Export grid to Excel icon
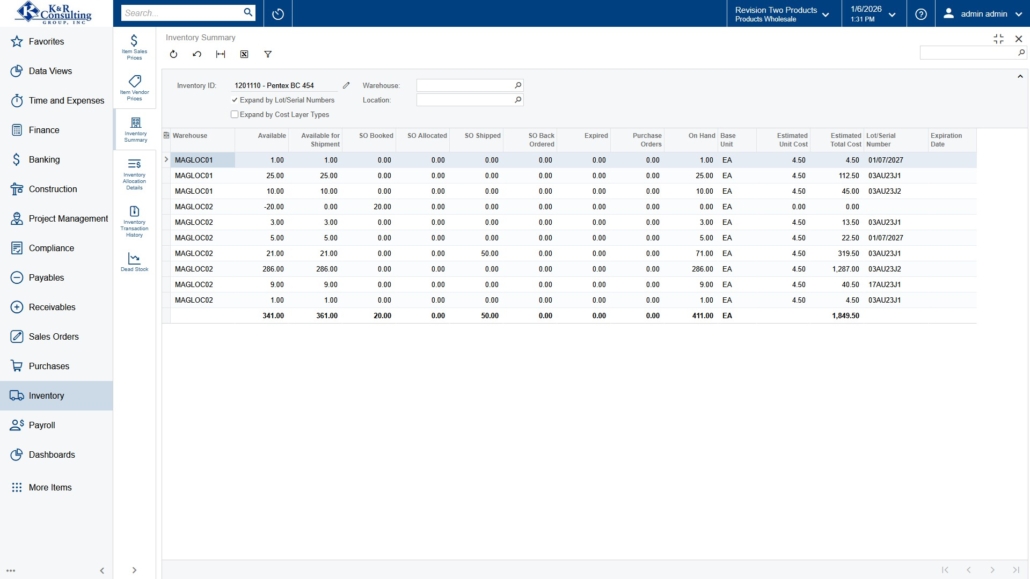1030x579 pixels. pyautogui.click(x=244, y=54)
